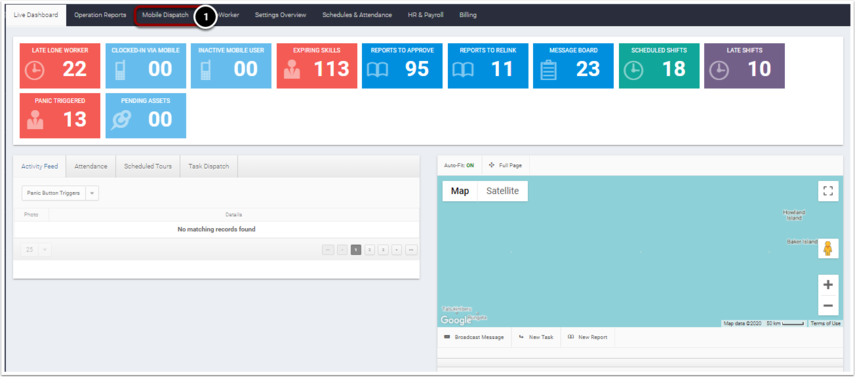Select the Task Dispatch tab
Viewport: 855px width, 377px height.
point(209,166)
